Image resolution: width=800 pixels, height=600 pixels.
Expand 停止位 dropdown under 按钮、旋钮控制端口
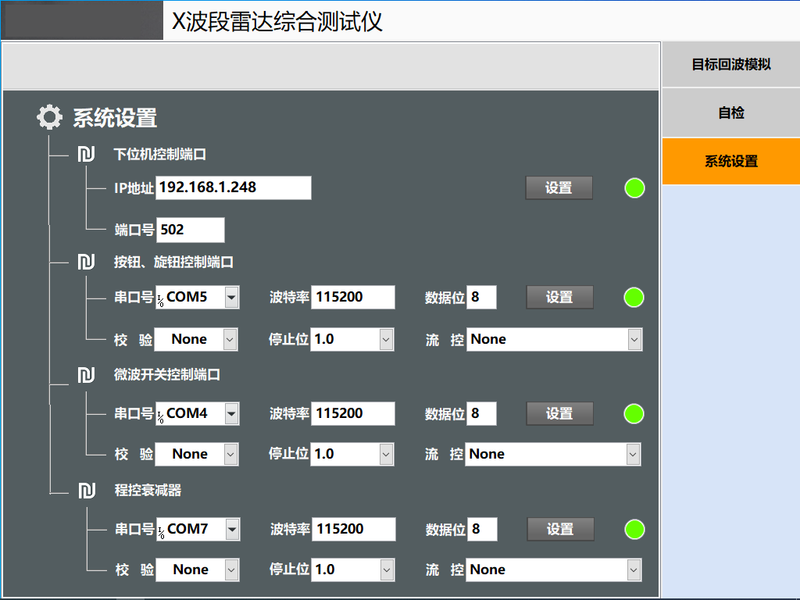tap(386, 339)
